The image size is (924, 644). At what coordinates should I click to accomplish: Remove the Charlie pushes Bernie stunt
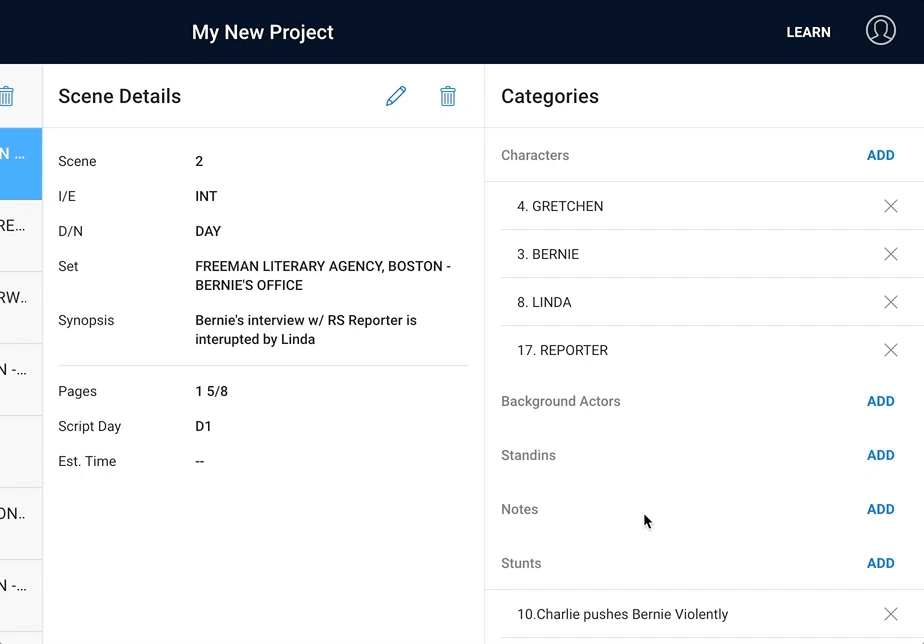891,614
